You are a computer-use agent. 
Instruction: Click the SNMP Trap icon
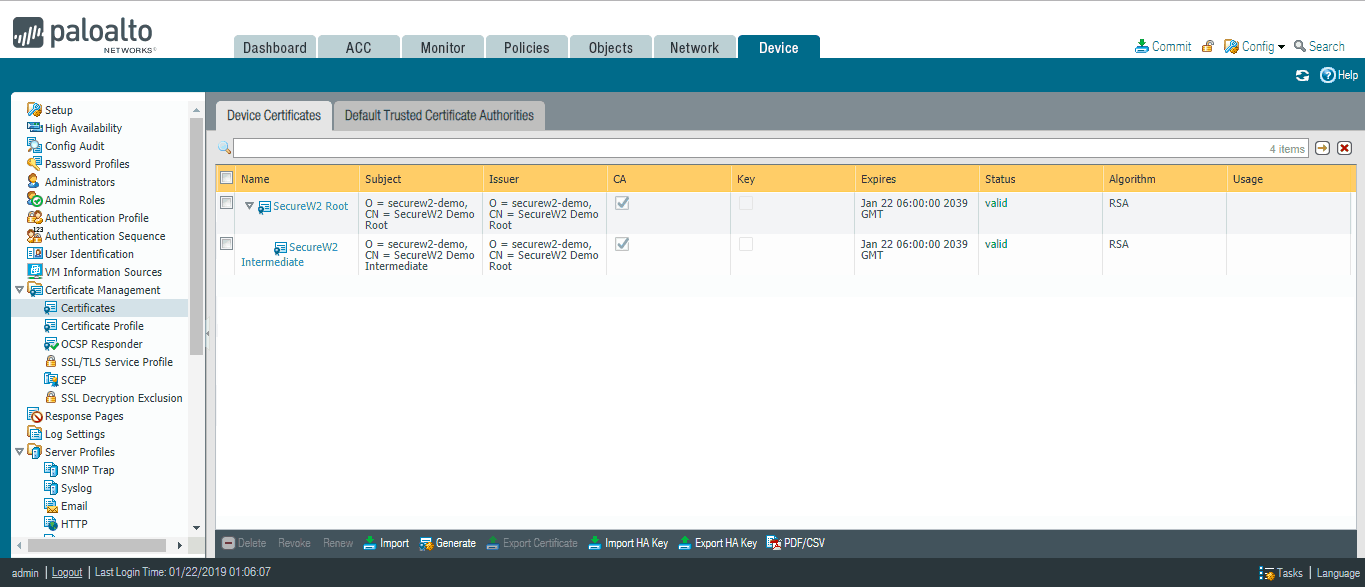[51, 470]
